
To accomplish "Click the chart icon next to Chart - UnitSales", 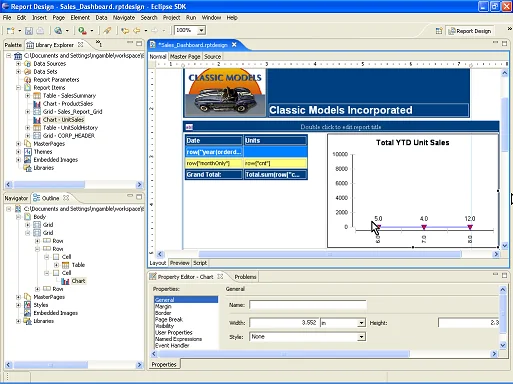I will [x=37, y=120].
